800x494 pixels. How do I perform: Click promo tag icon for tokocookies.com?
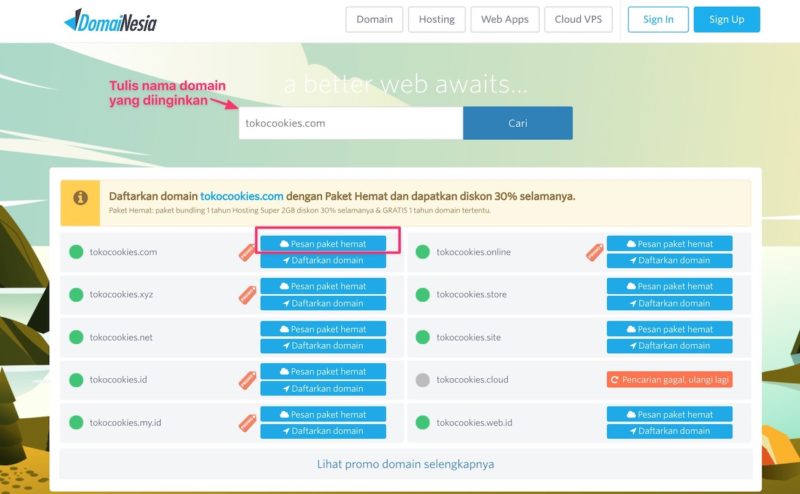247,252
